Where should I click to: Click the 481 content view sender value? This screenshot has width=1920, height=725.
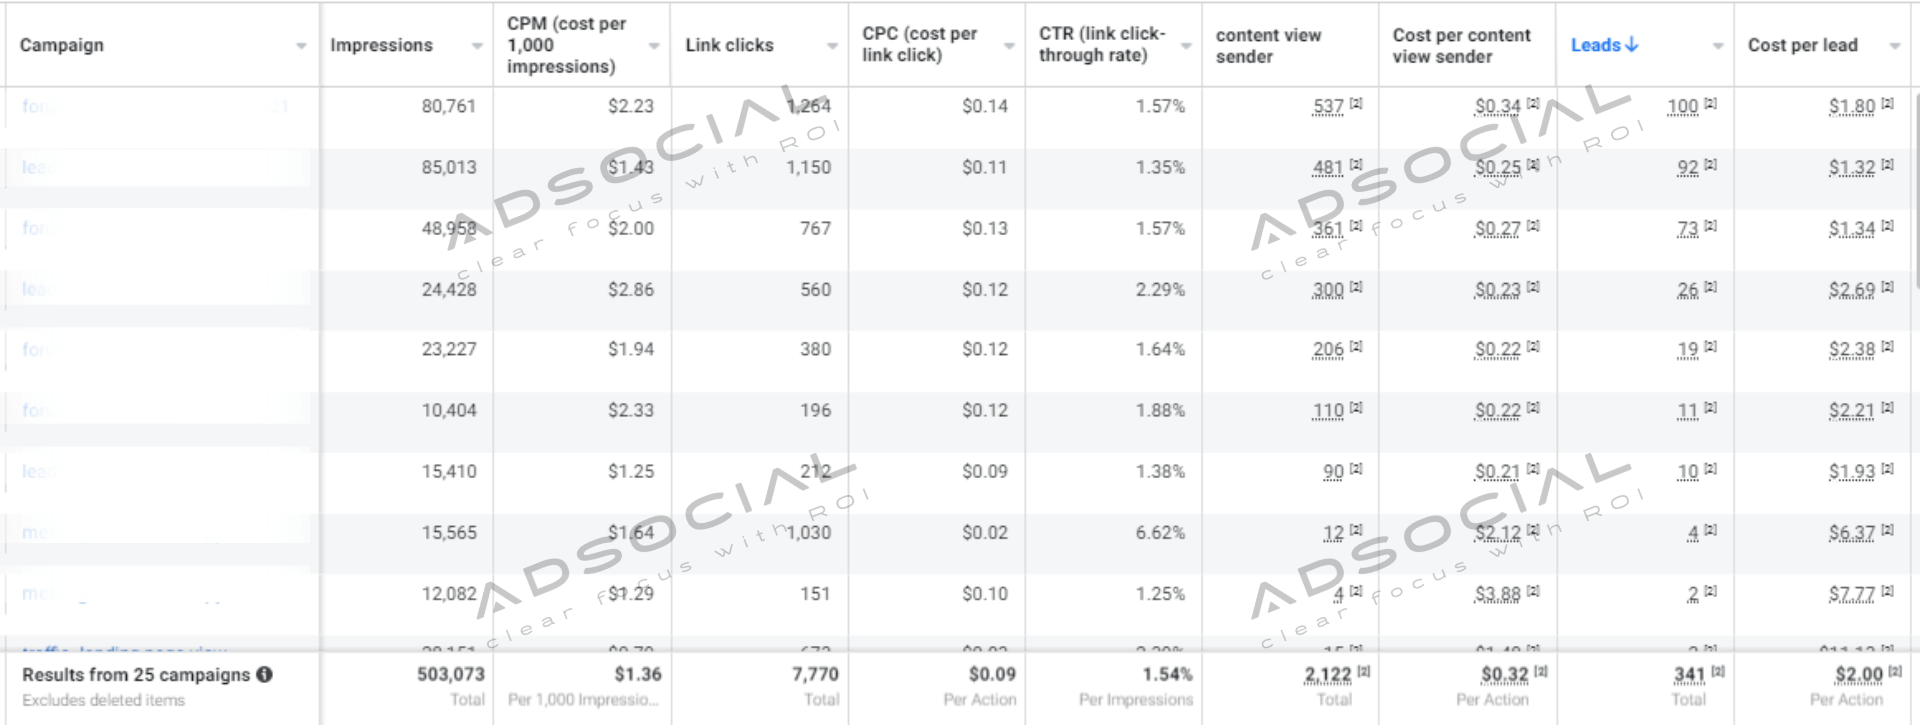1327,168
